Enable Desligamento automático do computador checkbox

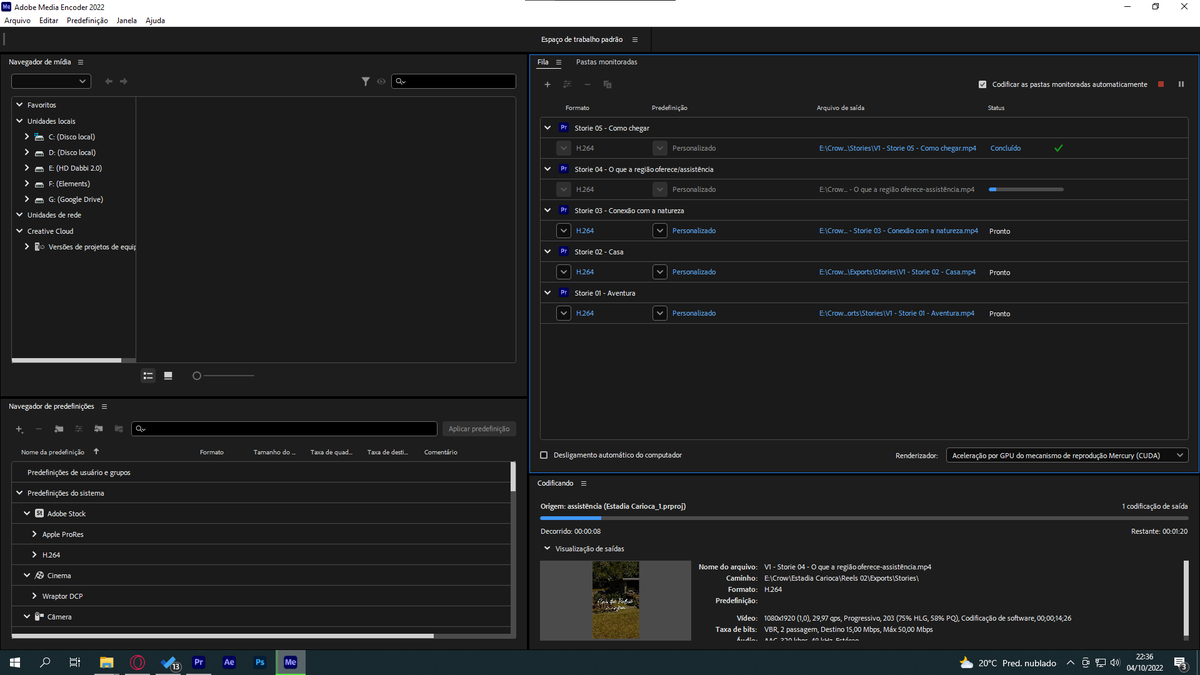pos(544,455)
